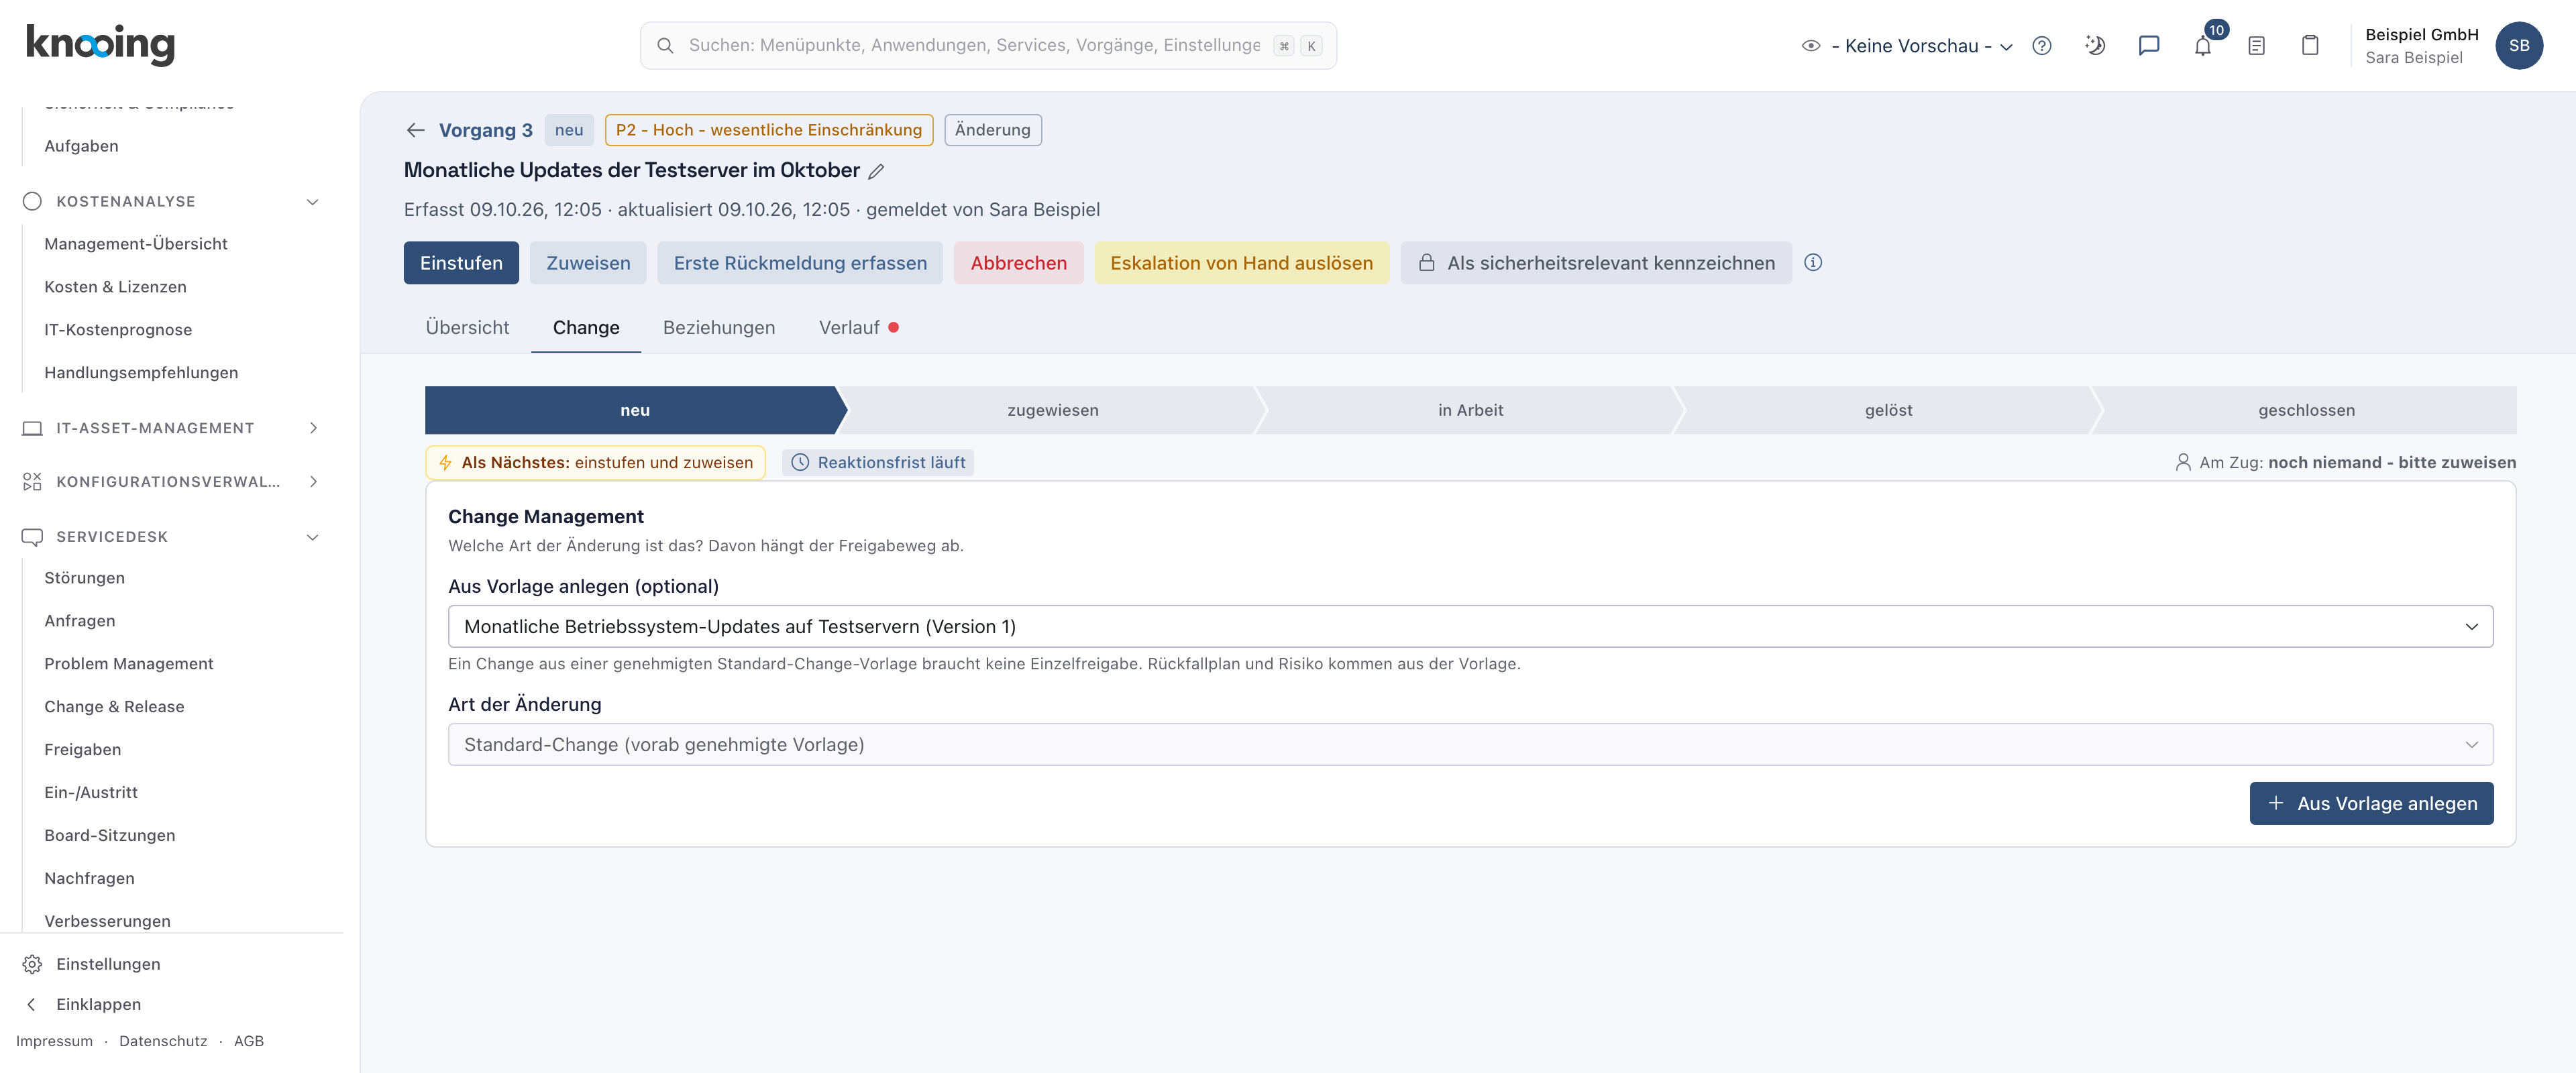Open the clipboard icon in header
Screen dimensions: 2576x1073
(2310, 46)
